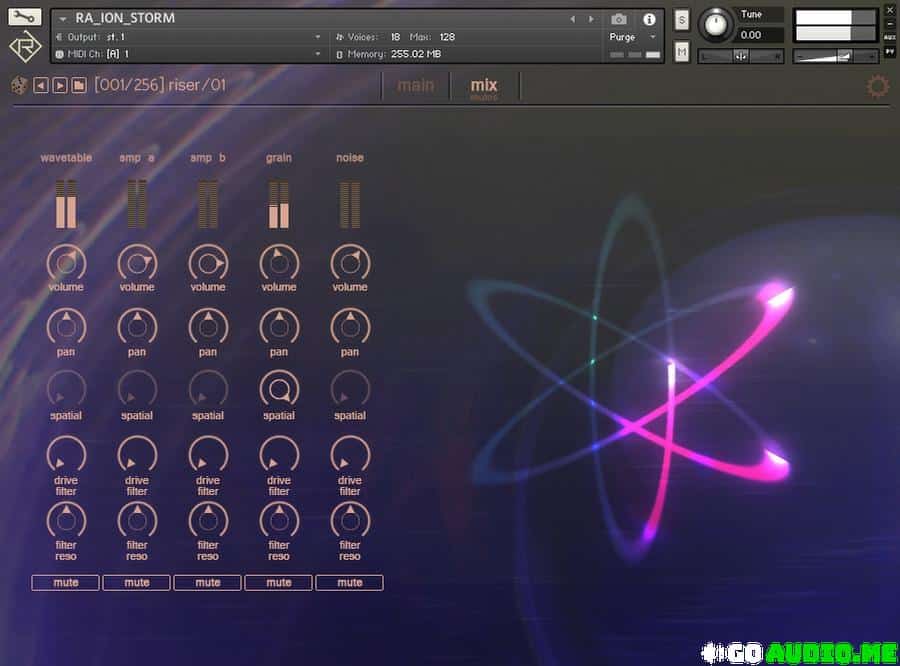Click the header pan slider

[740, 56]
